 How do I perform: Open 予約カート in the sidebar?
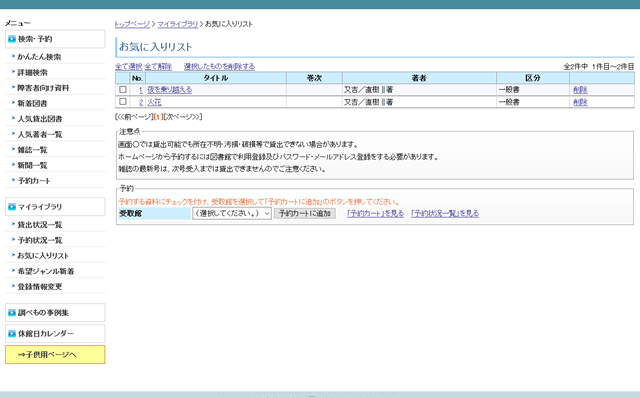click(34, 181)
